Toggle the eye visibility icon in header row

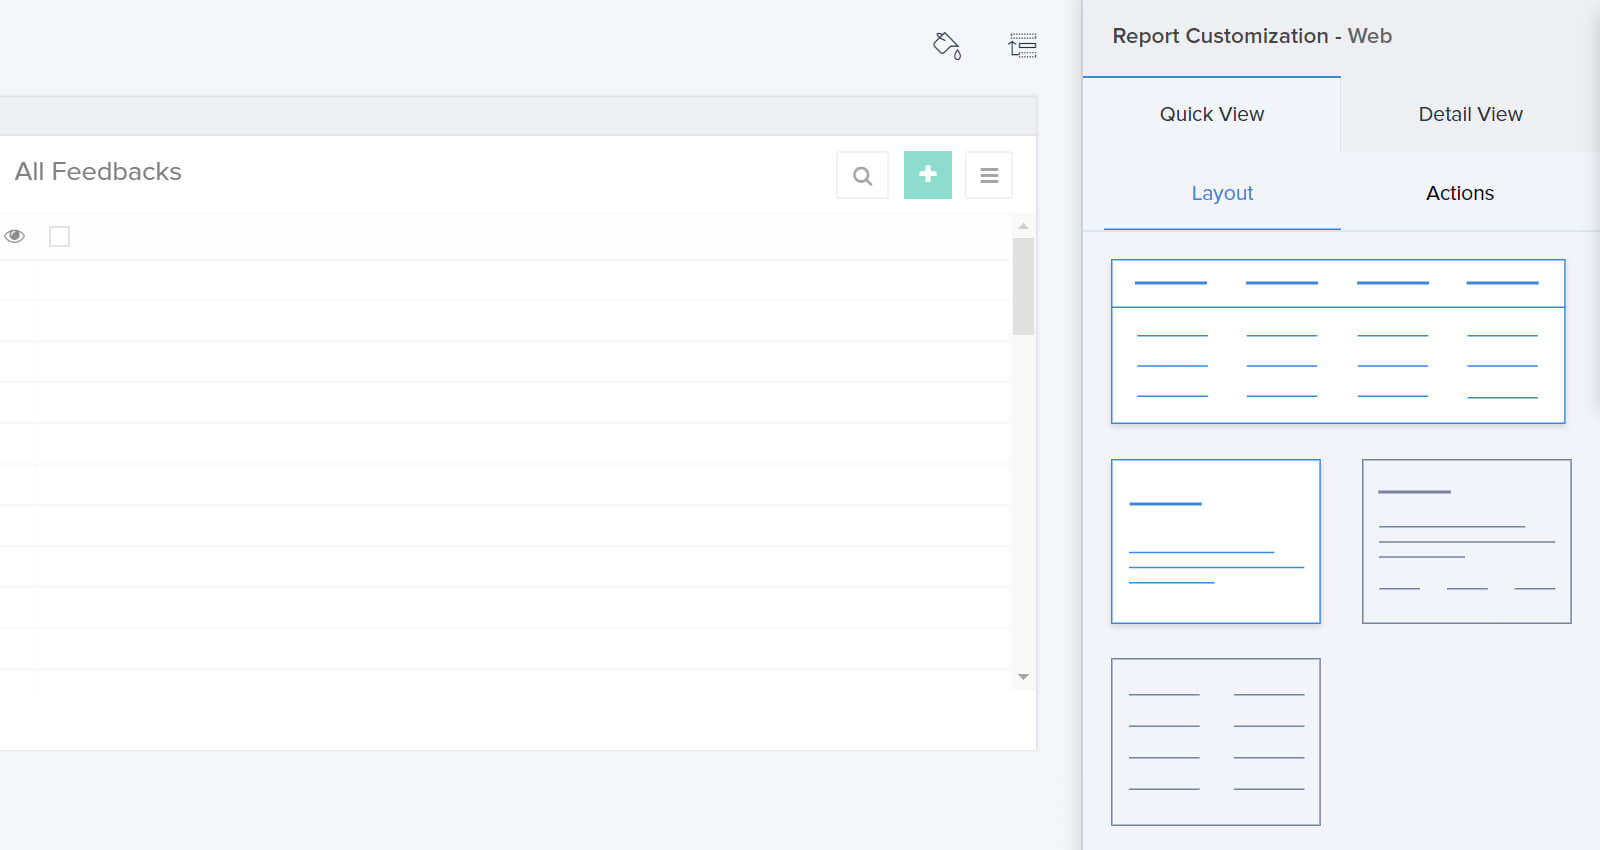coord(15,236)
